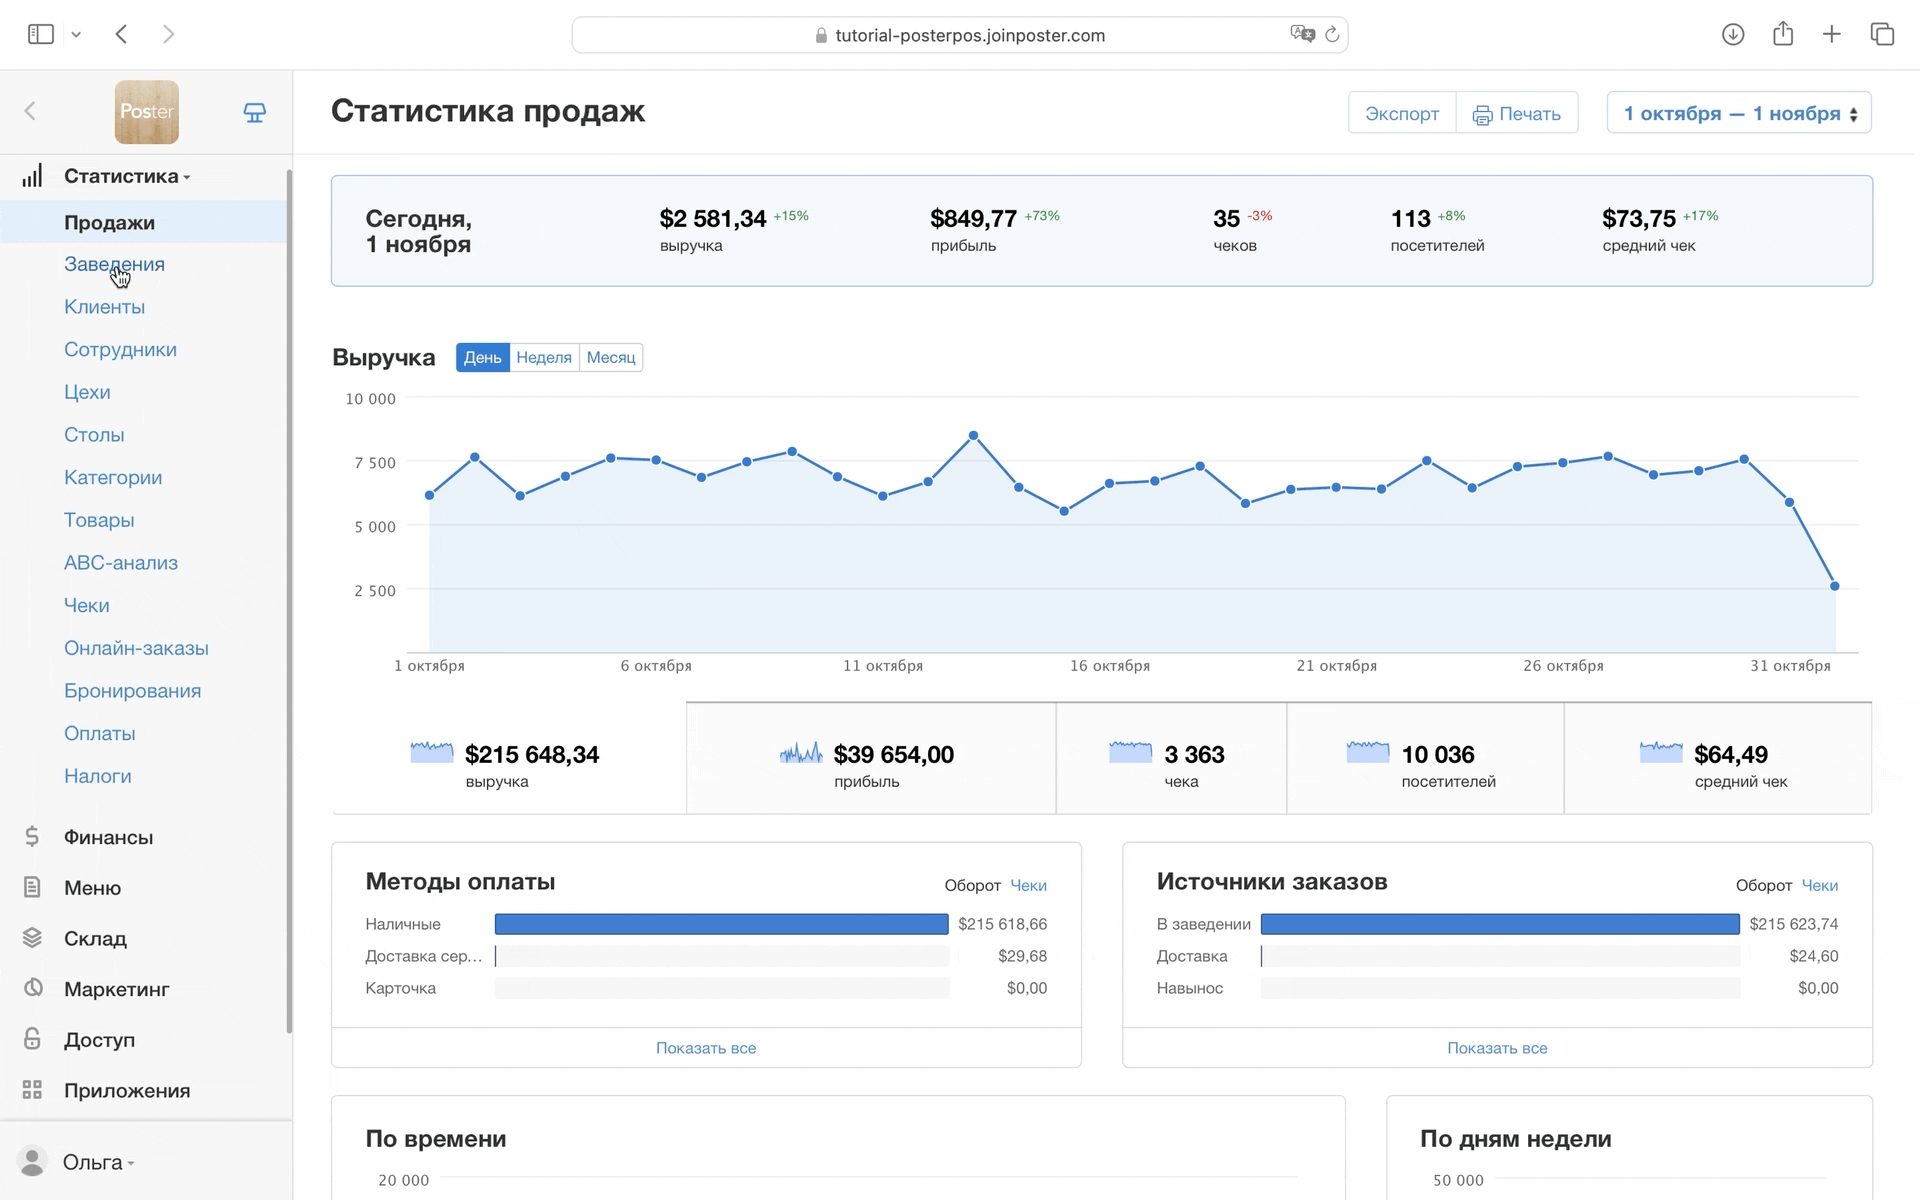
Task: Click the Poster logo thumbnail
Action: tap(147, 112)
